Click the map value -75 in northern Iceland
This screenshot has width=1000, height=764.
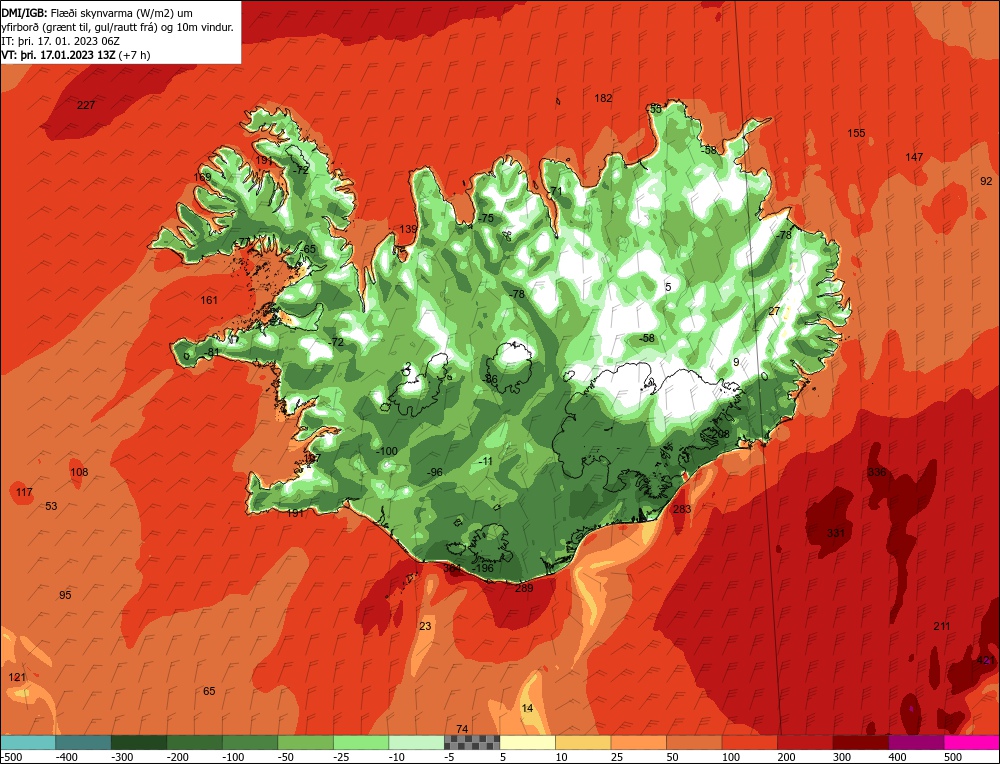[486, 218]
